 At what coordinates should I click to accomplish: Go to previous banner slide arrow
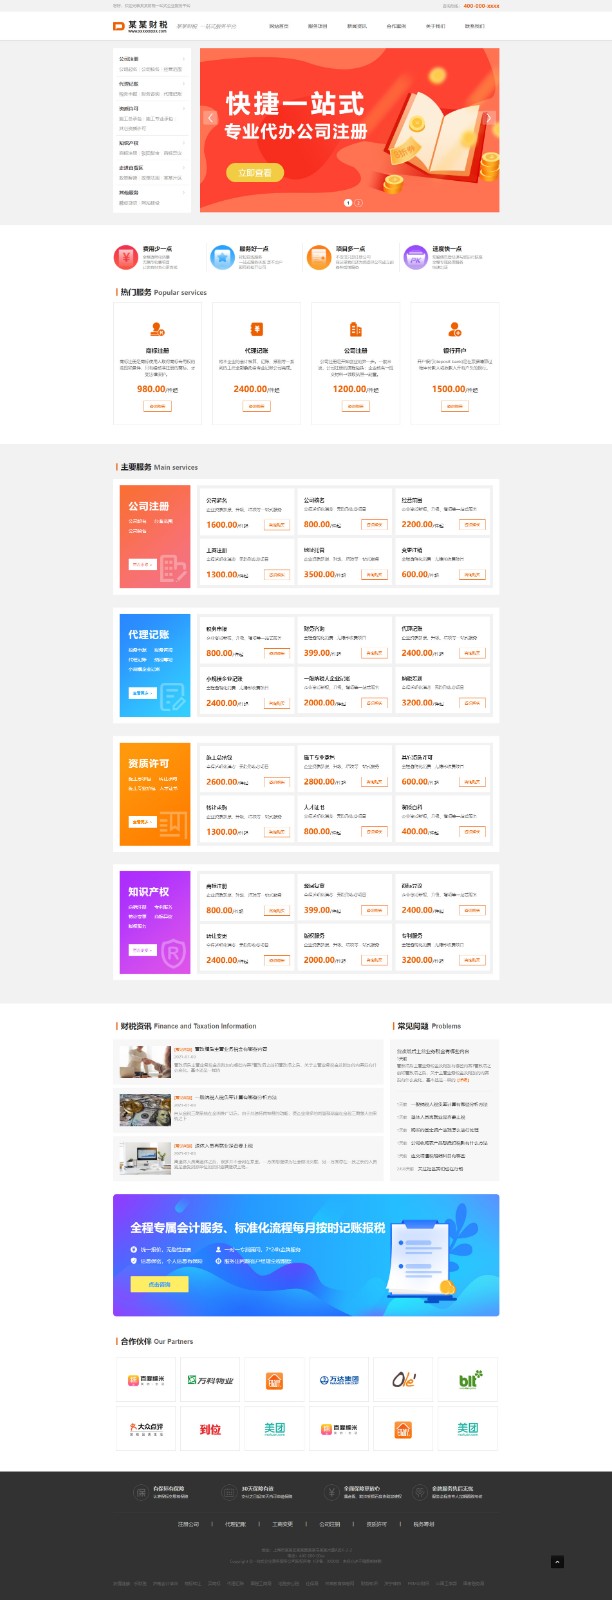tap(210, 118)
